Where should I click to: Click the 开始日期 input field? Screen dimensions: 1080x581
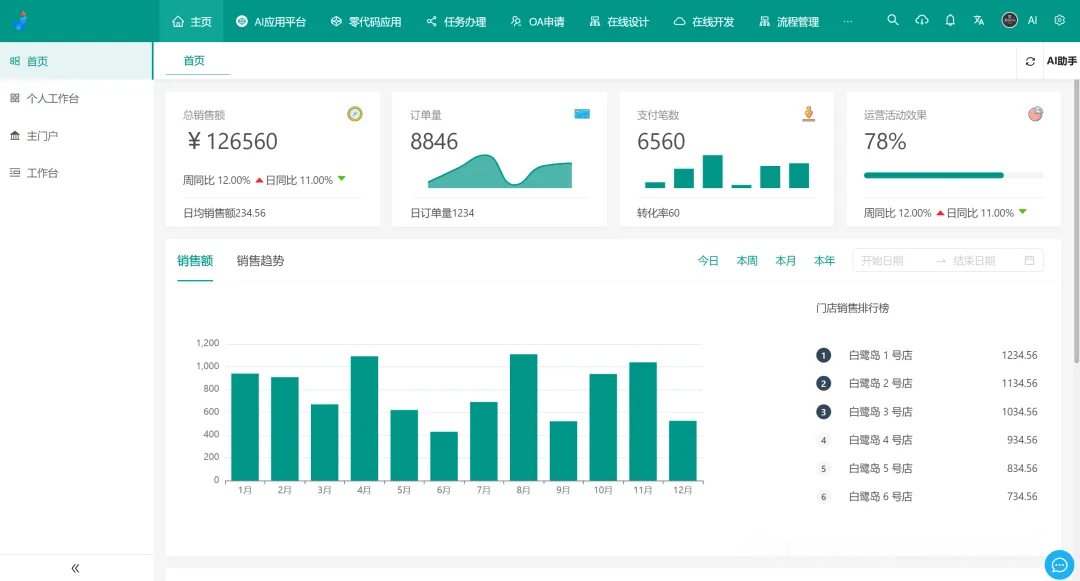coord(890,261)
